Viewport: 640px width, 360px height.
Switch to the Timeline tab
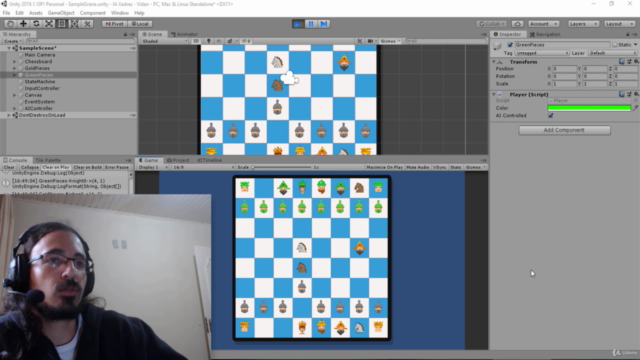210,160
